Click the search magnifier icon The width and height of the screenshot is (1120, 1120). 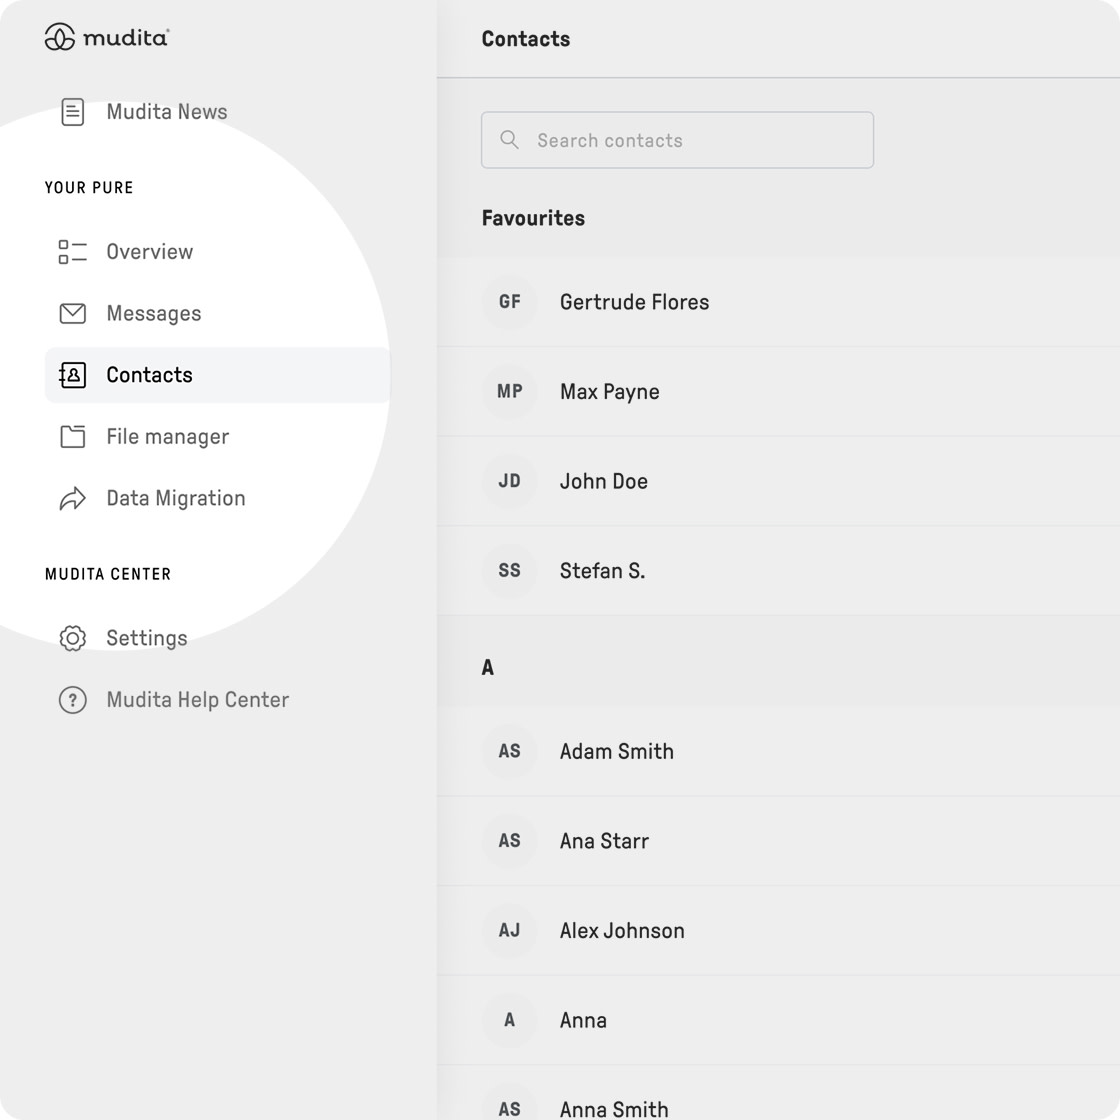pos(509,139)
